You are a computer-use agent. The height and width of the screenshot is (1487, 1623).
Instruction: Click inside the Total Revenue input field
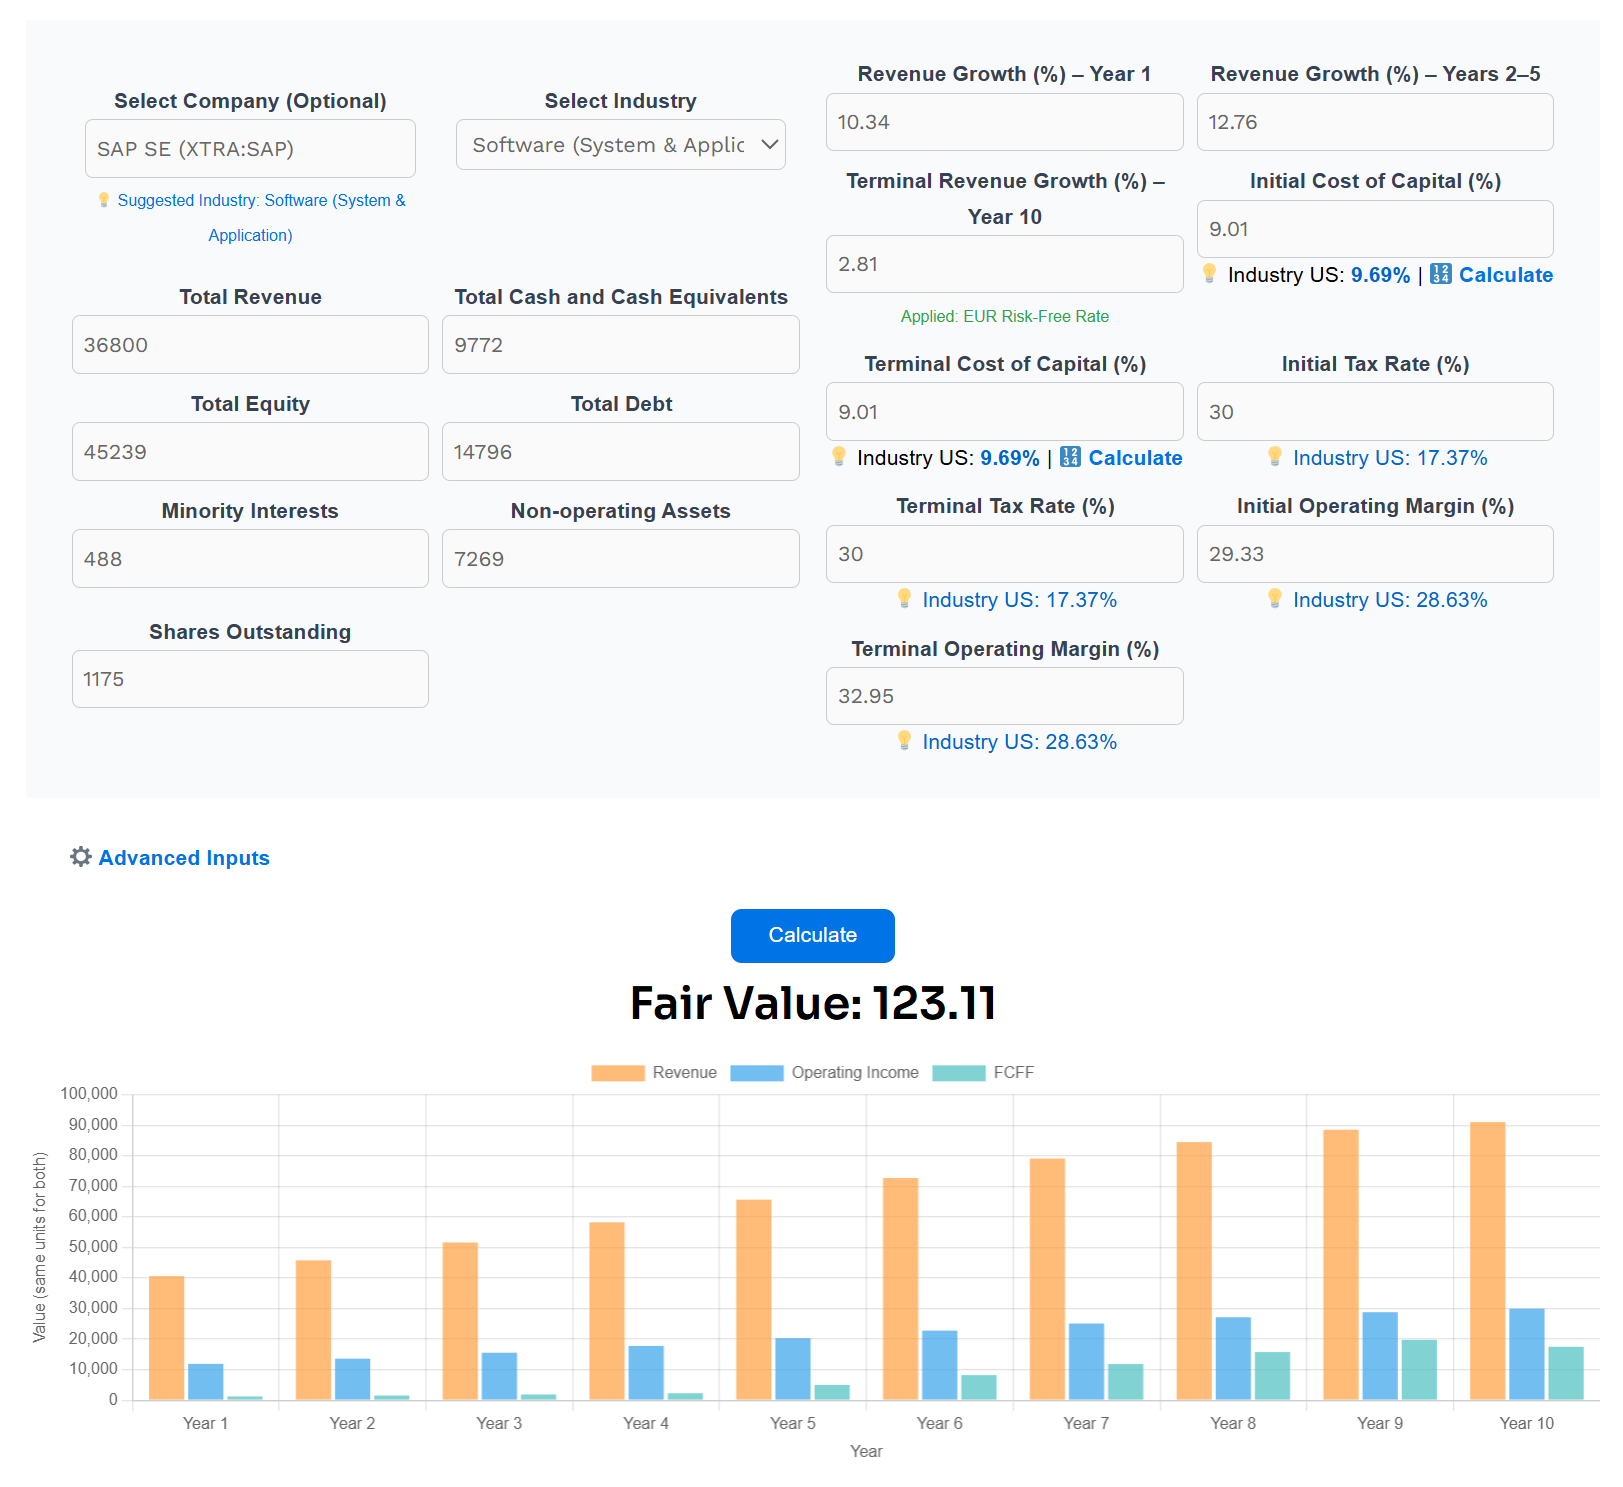coord(249,344)
